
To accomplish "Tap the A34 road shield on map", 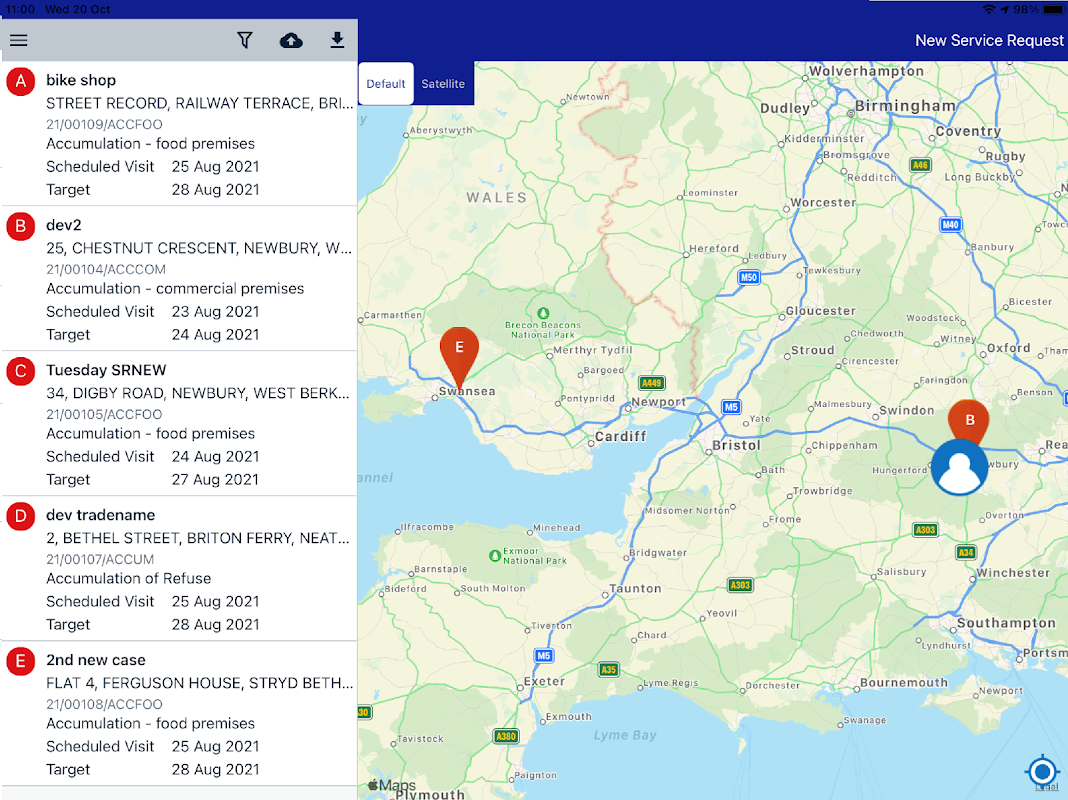I will 966,552.
